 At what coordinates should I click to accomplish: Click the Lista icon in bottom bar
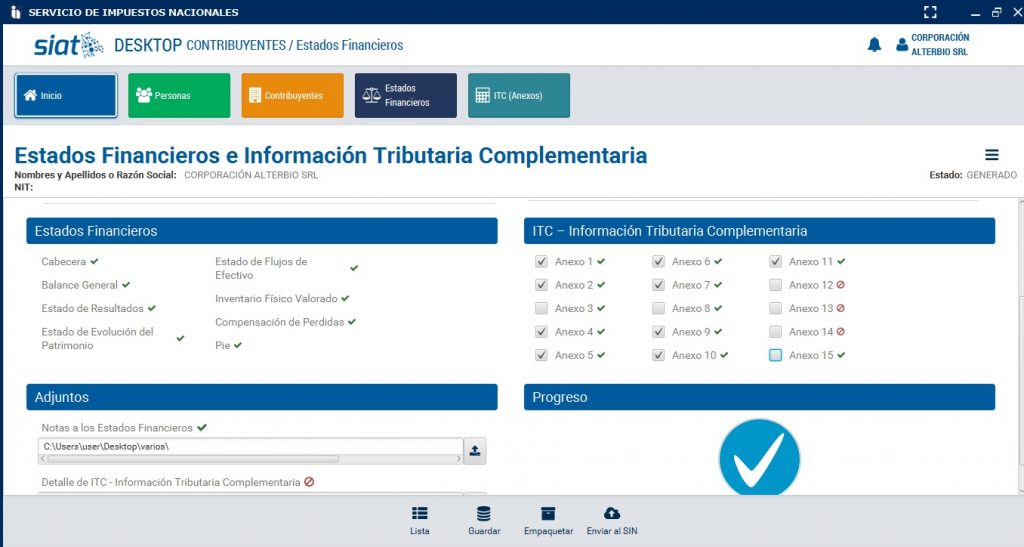pyautogui.click(x=420, y=514)
